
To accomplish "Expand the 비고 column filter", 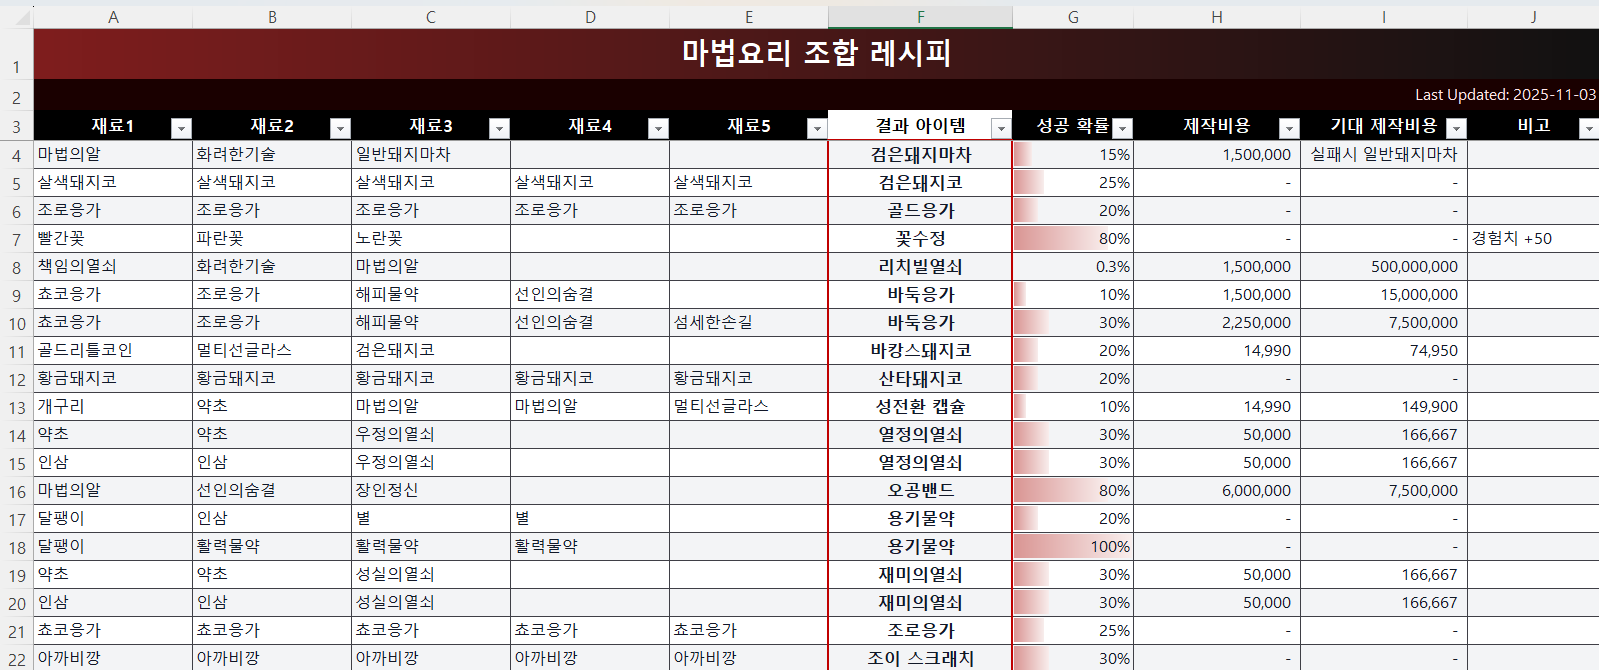I will pos(1588,128).
